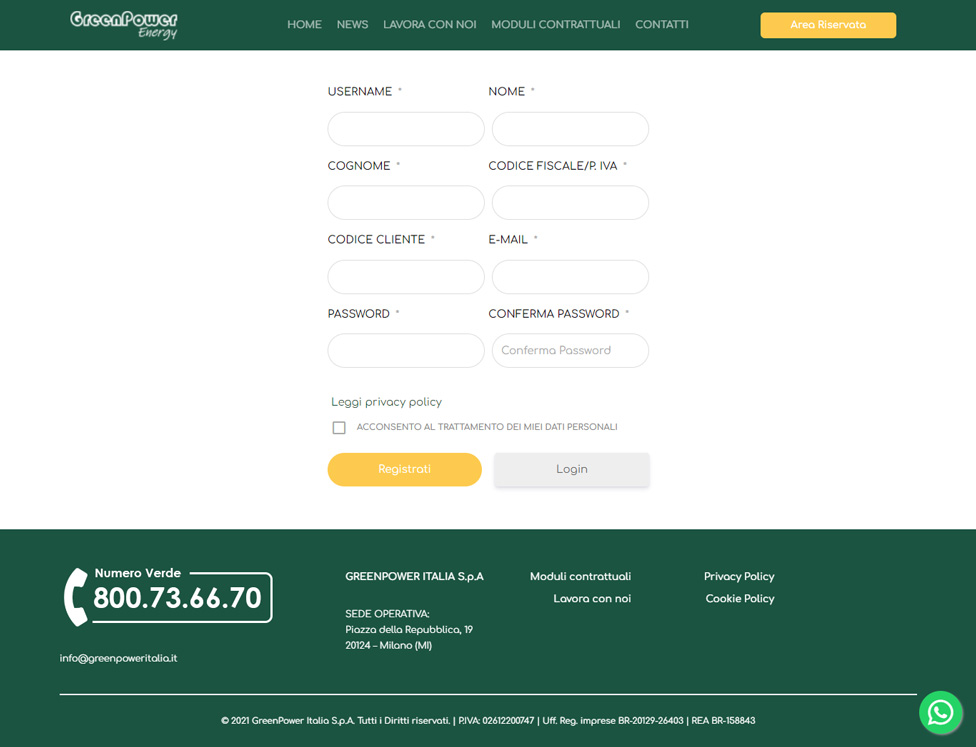Image resolution: width=976 pixels, height=747 pixels.
Task: Open footer Moduli contrattuali link
Action: 580,576
